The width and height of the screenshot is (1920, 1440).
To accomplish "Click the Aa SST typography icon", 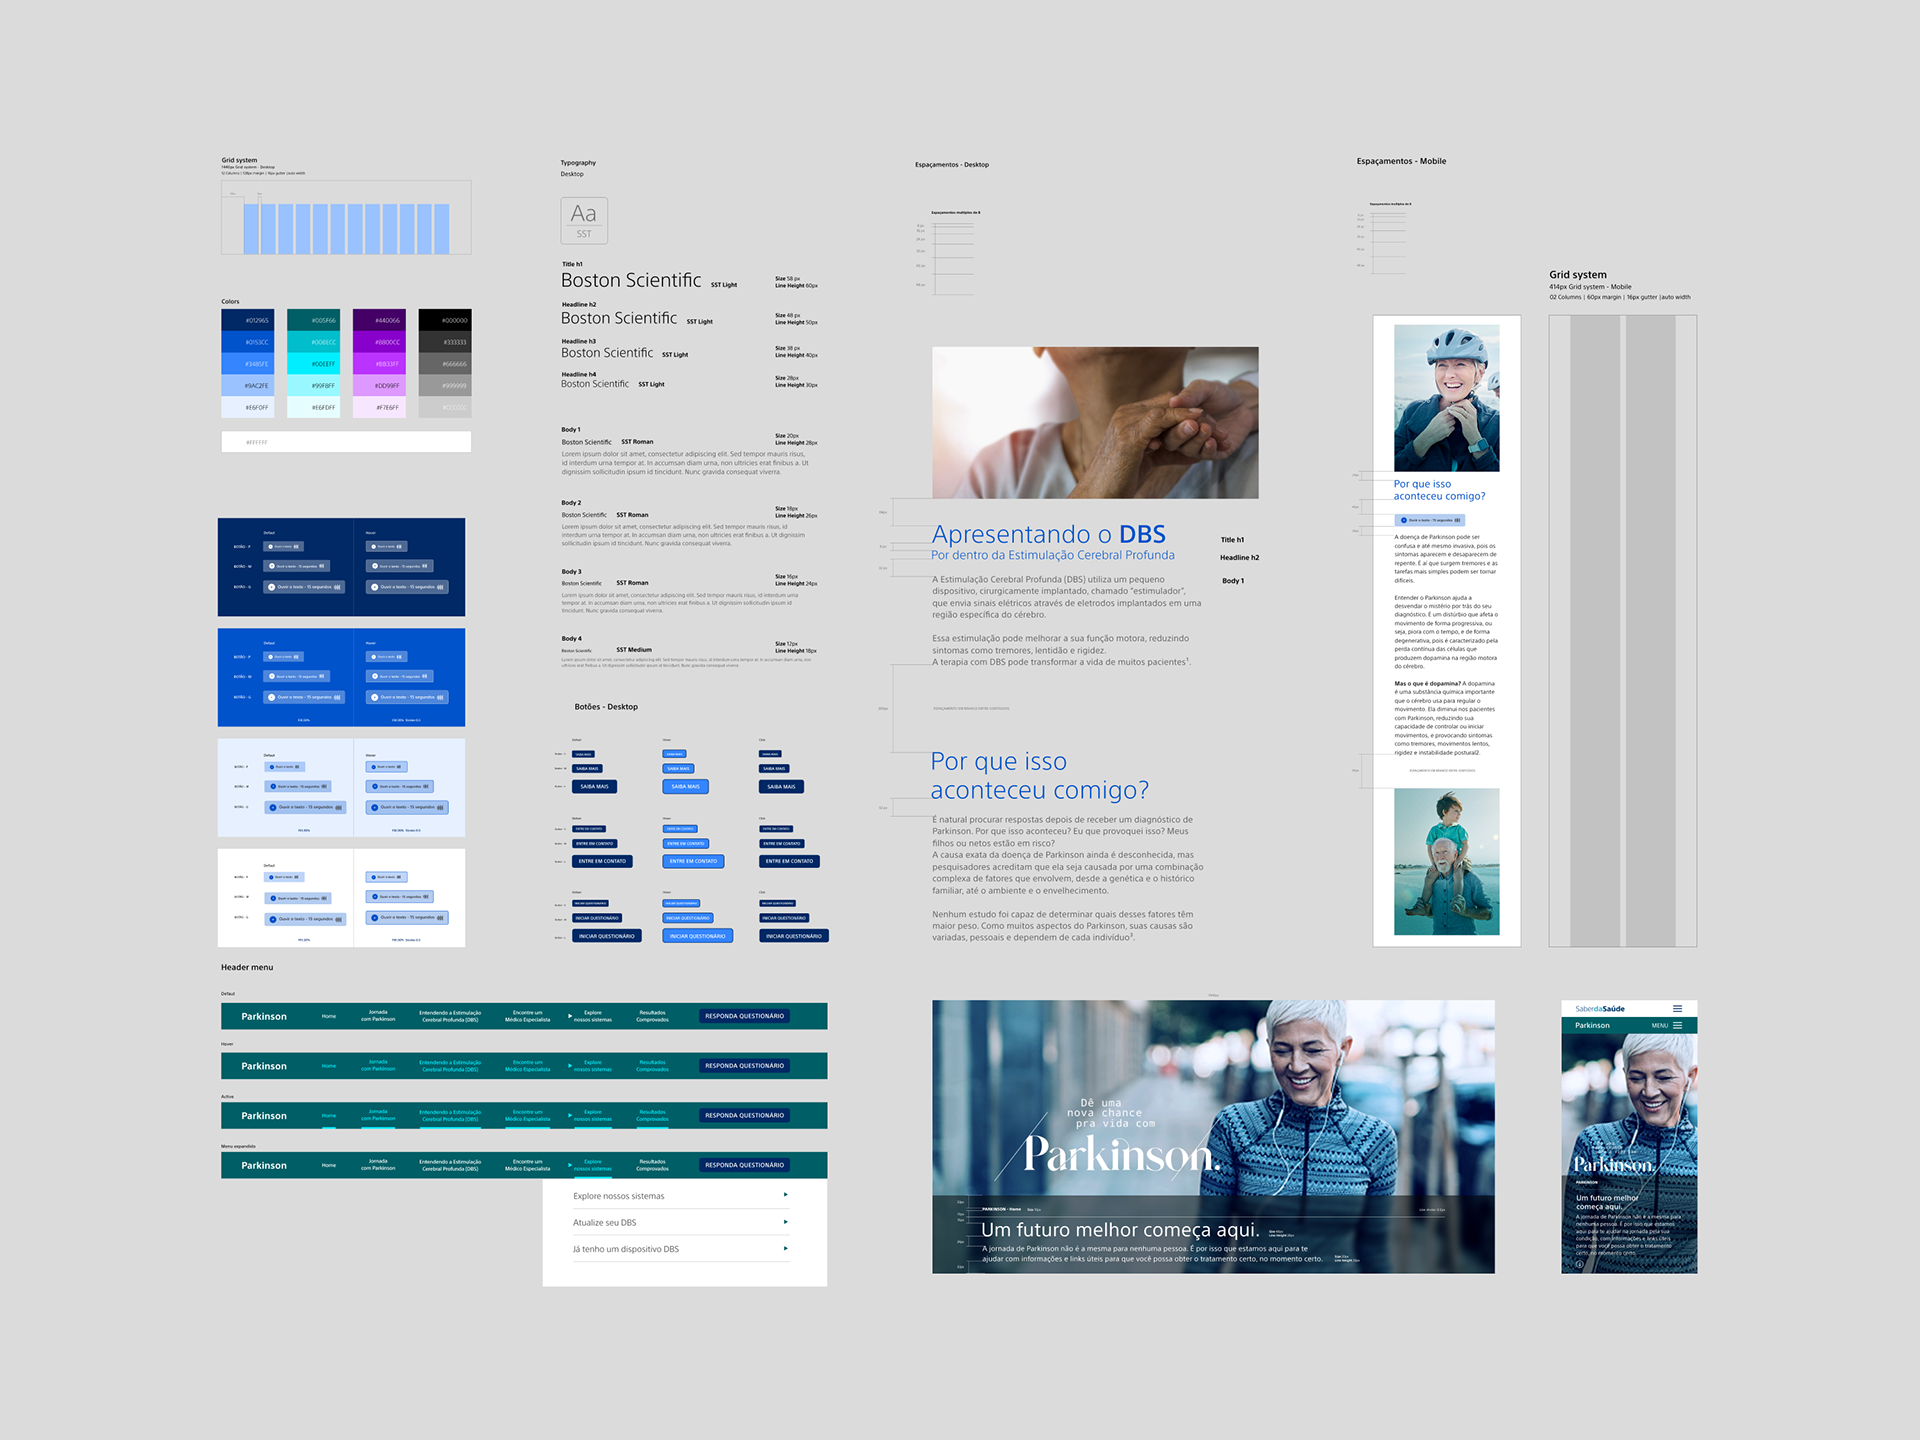I will coord(584,220).
